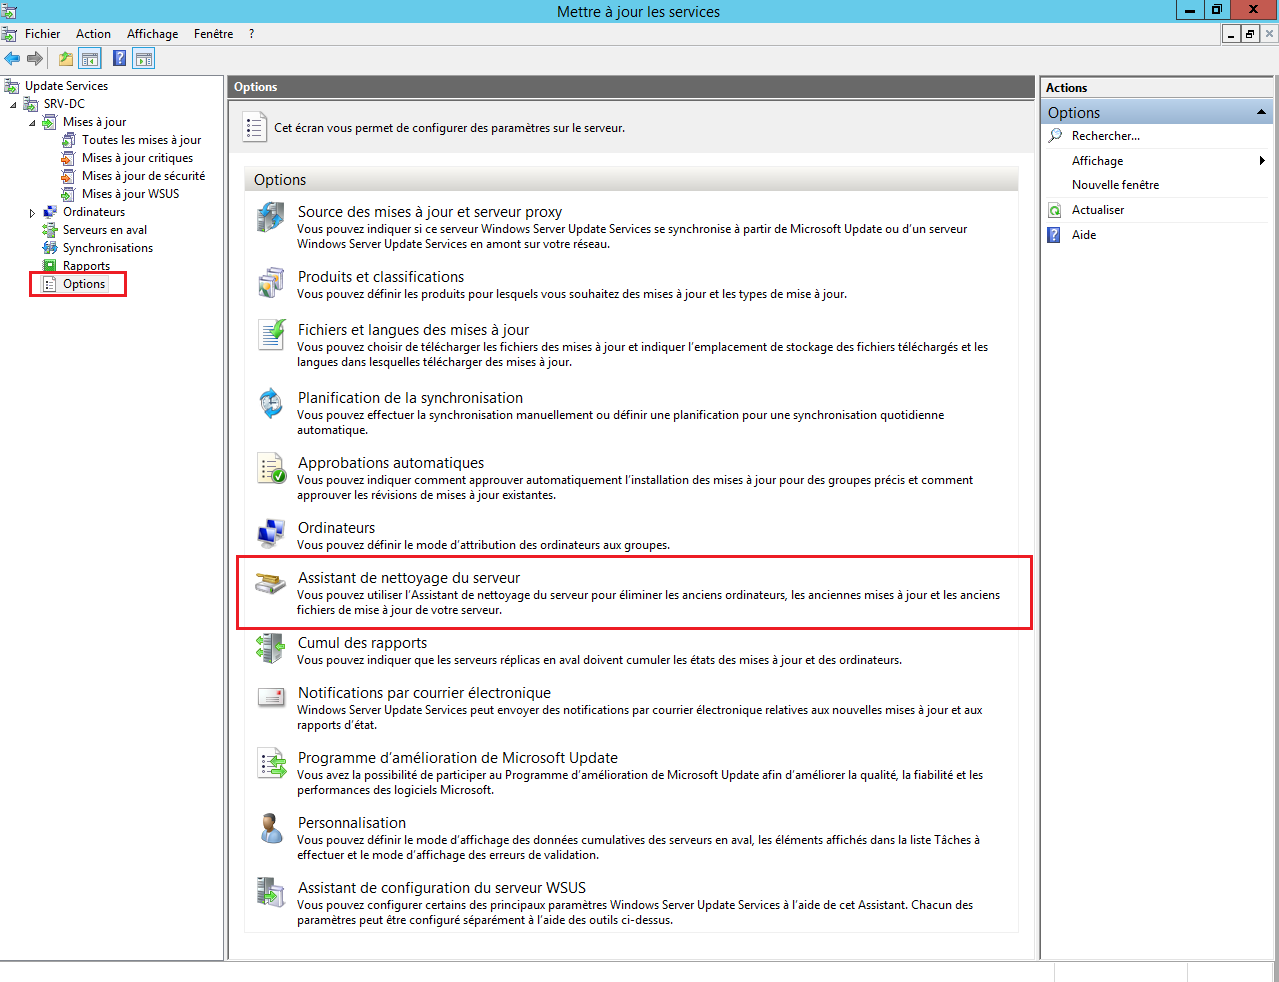Open Produits et classifications
Viewport: 1279px width, 982px height.
click(x=381, y=277)
